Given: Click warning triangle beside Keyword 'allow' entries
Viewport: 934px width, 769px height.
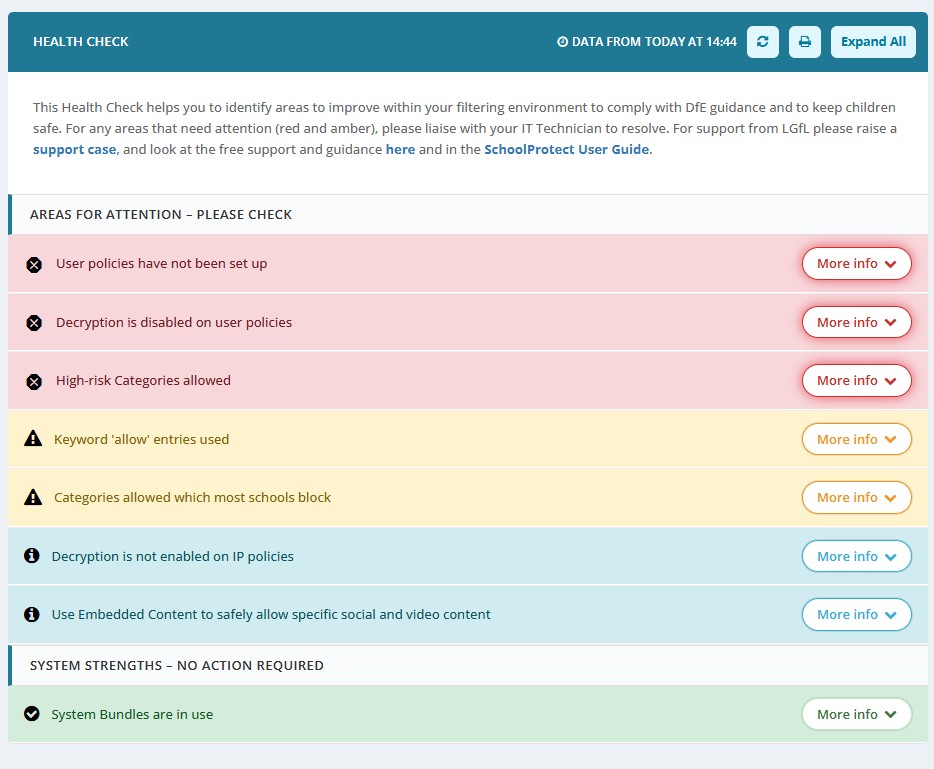Looking at the screenshot, I should [x=33, y=439].
